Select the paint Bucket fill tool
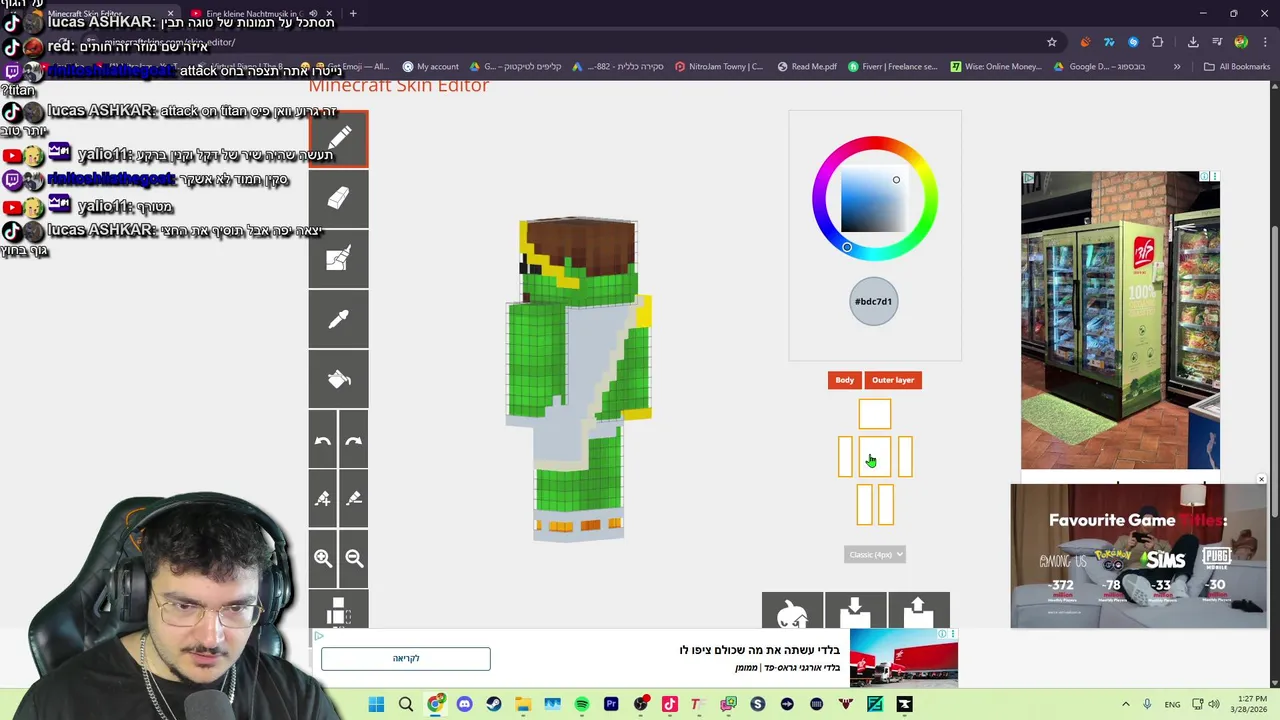Viewport: 1280px width, 720px height. [338, 379]
